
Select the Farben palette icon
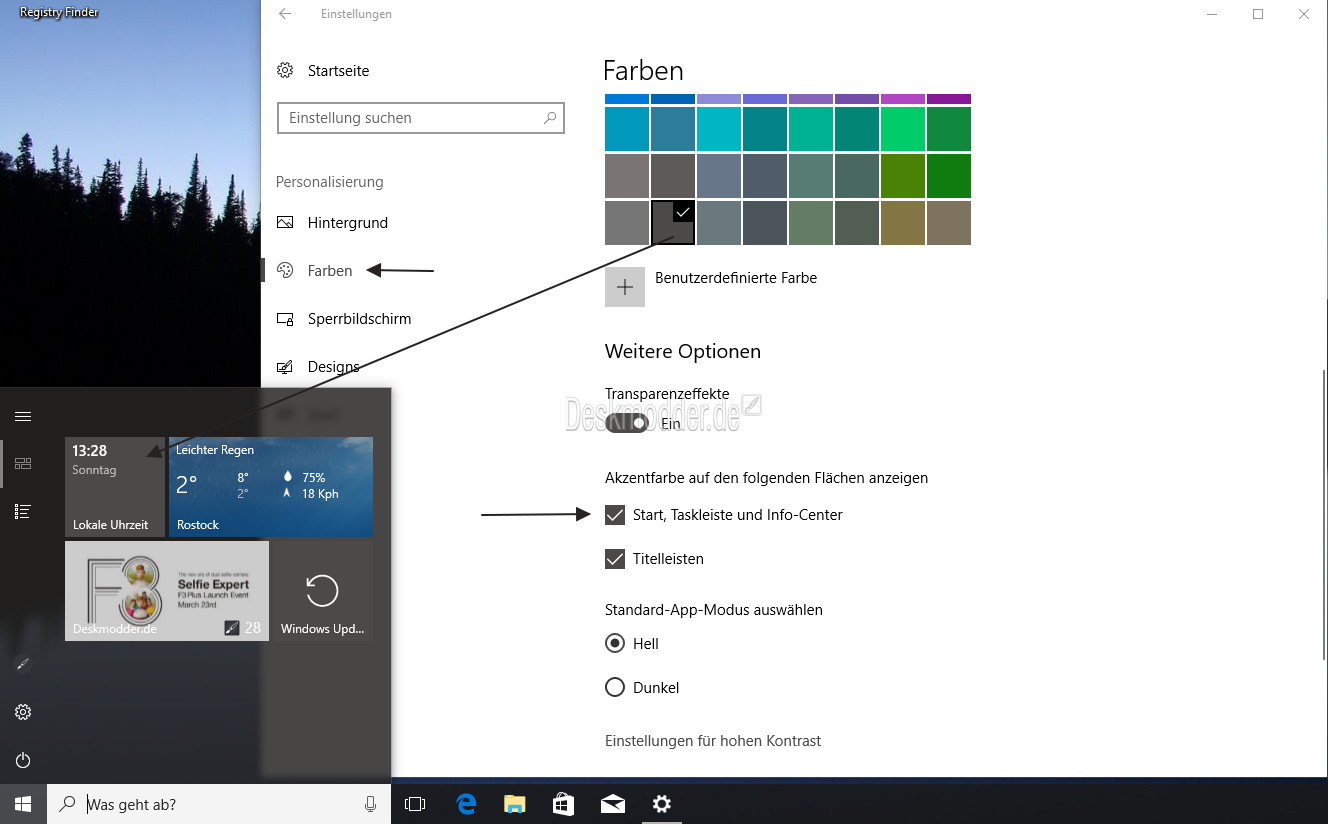tap(285, 271)
